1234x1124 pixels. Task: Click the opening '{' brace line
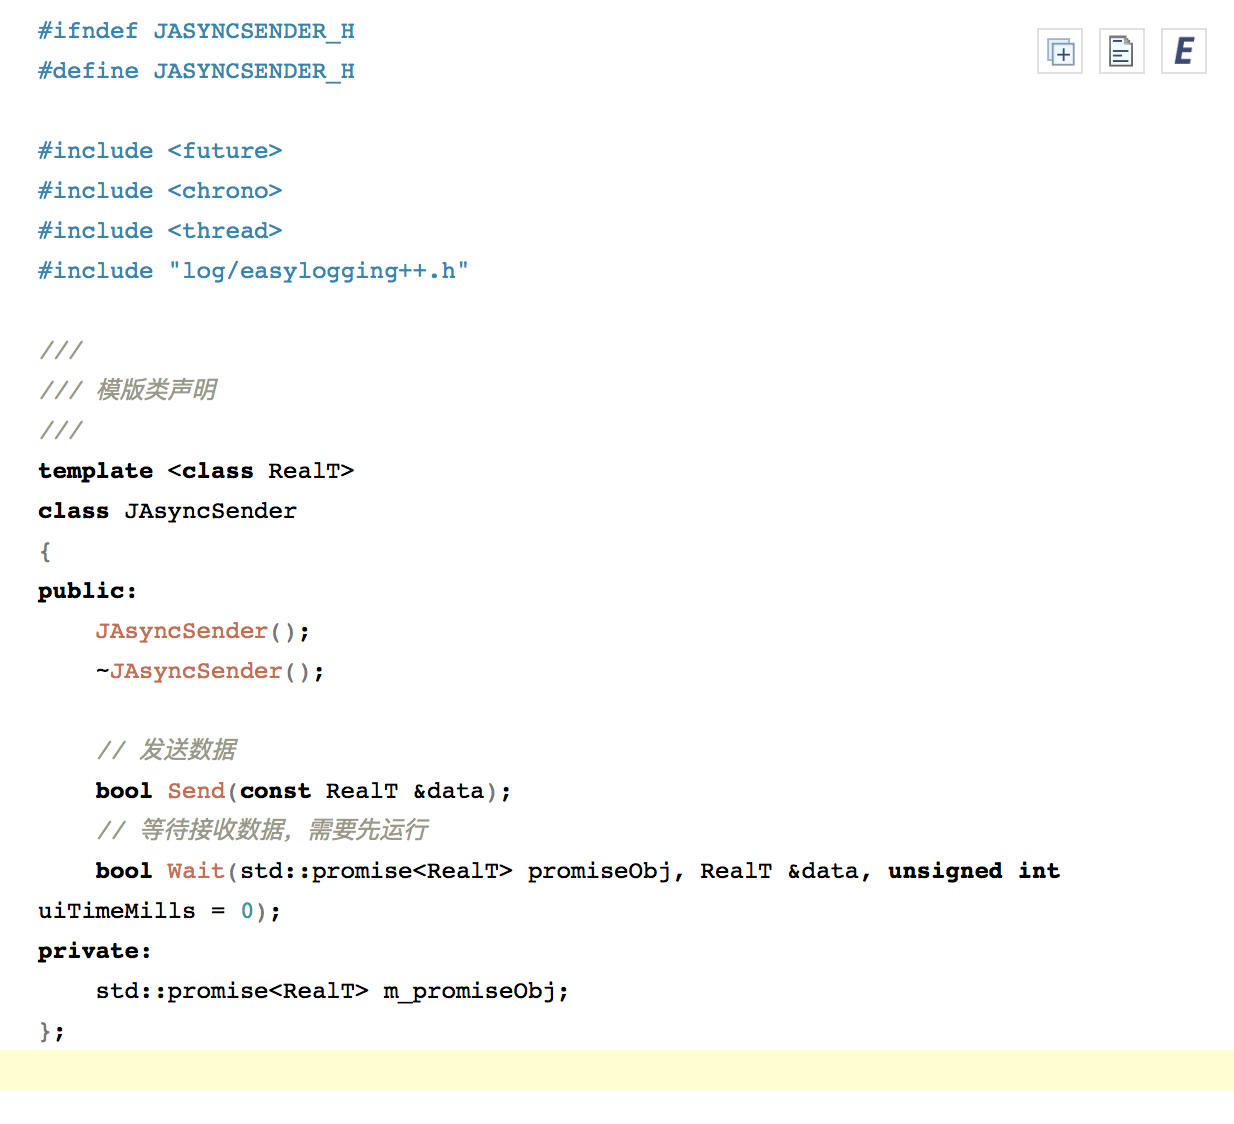pyautogui.click(x=45, y=551)
